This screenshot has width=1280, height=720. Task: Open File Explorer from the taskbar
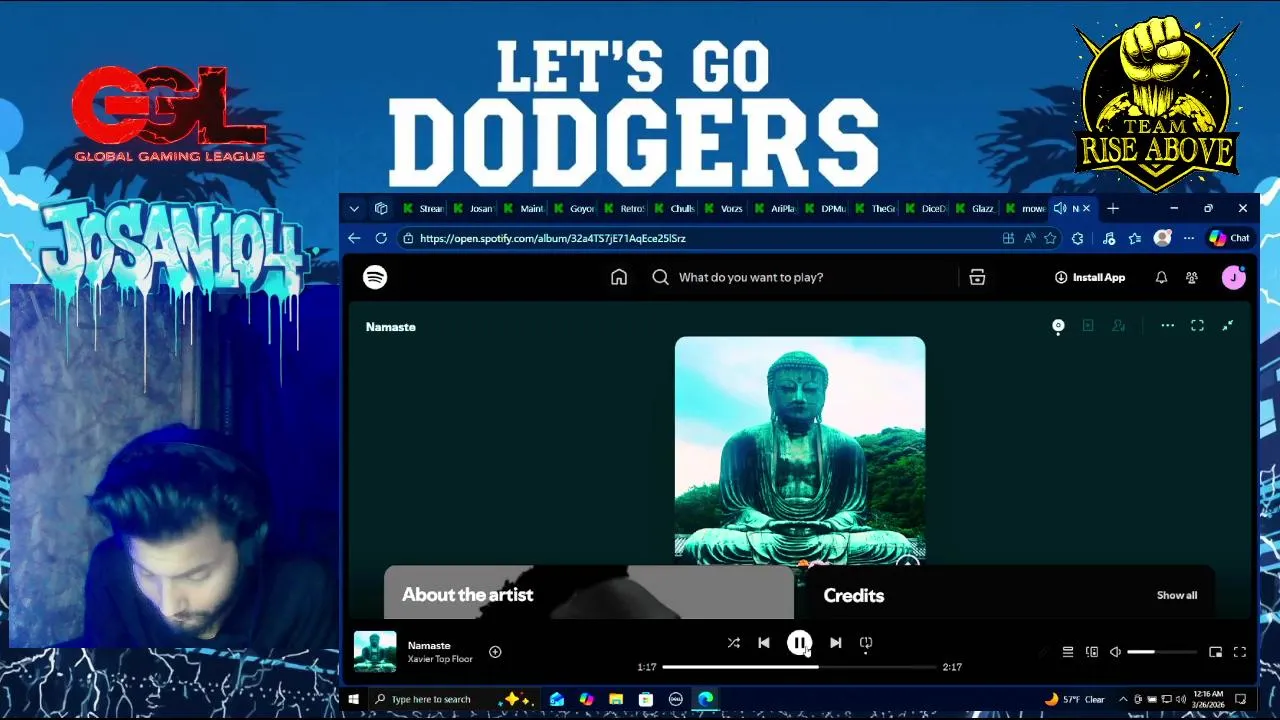tap(616, 699)
